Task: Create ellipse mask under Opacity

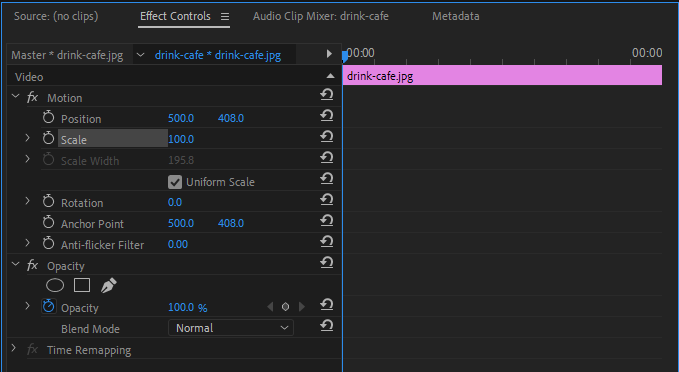Action: 55,285
